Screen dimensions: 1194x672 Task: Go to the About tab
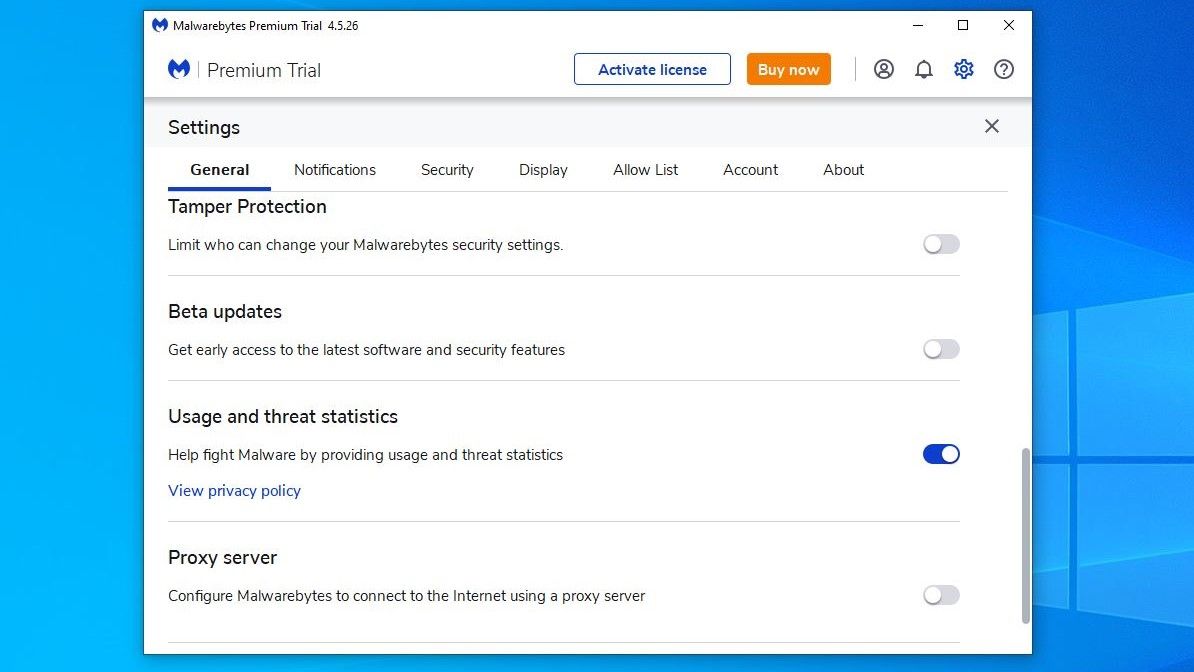843,170
